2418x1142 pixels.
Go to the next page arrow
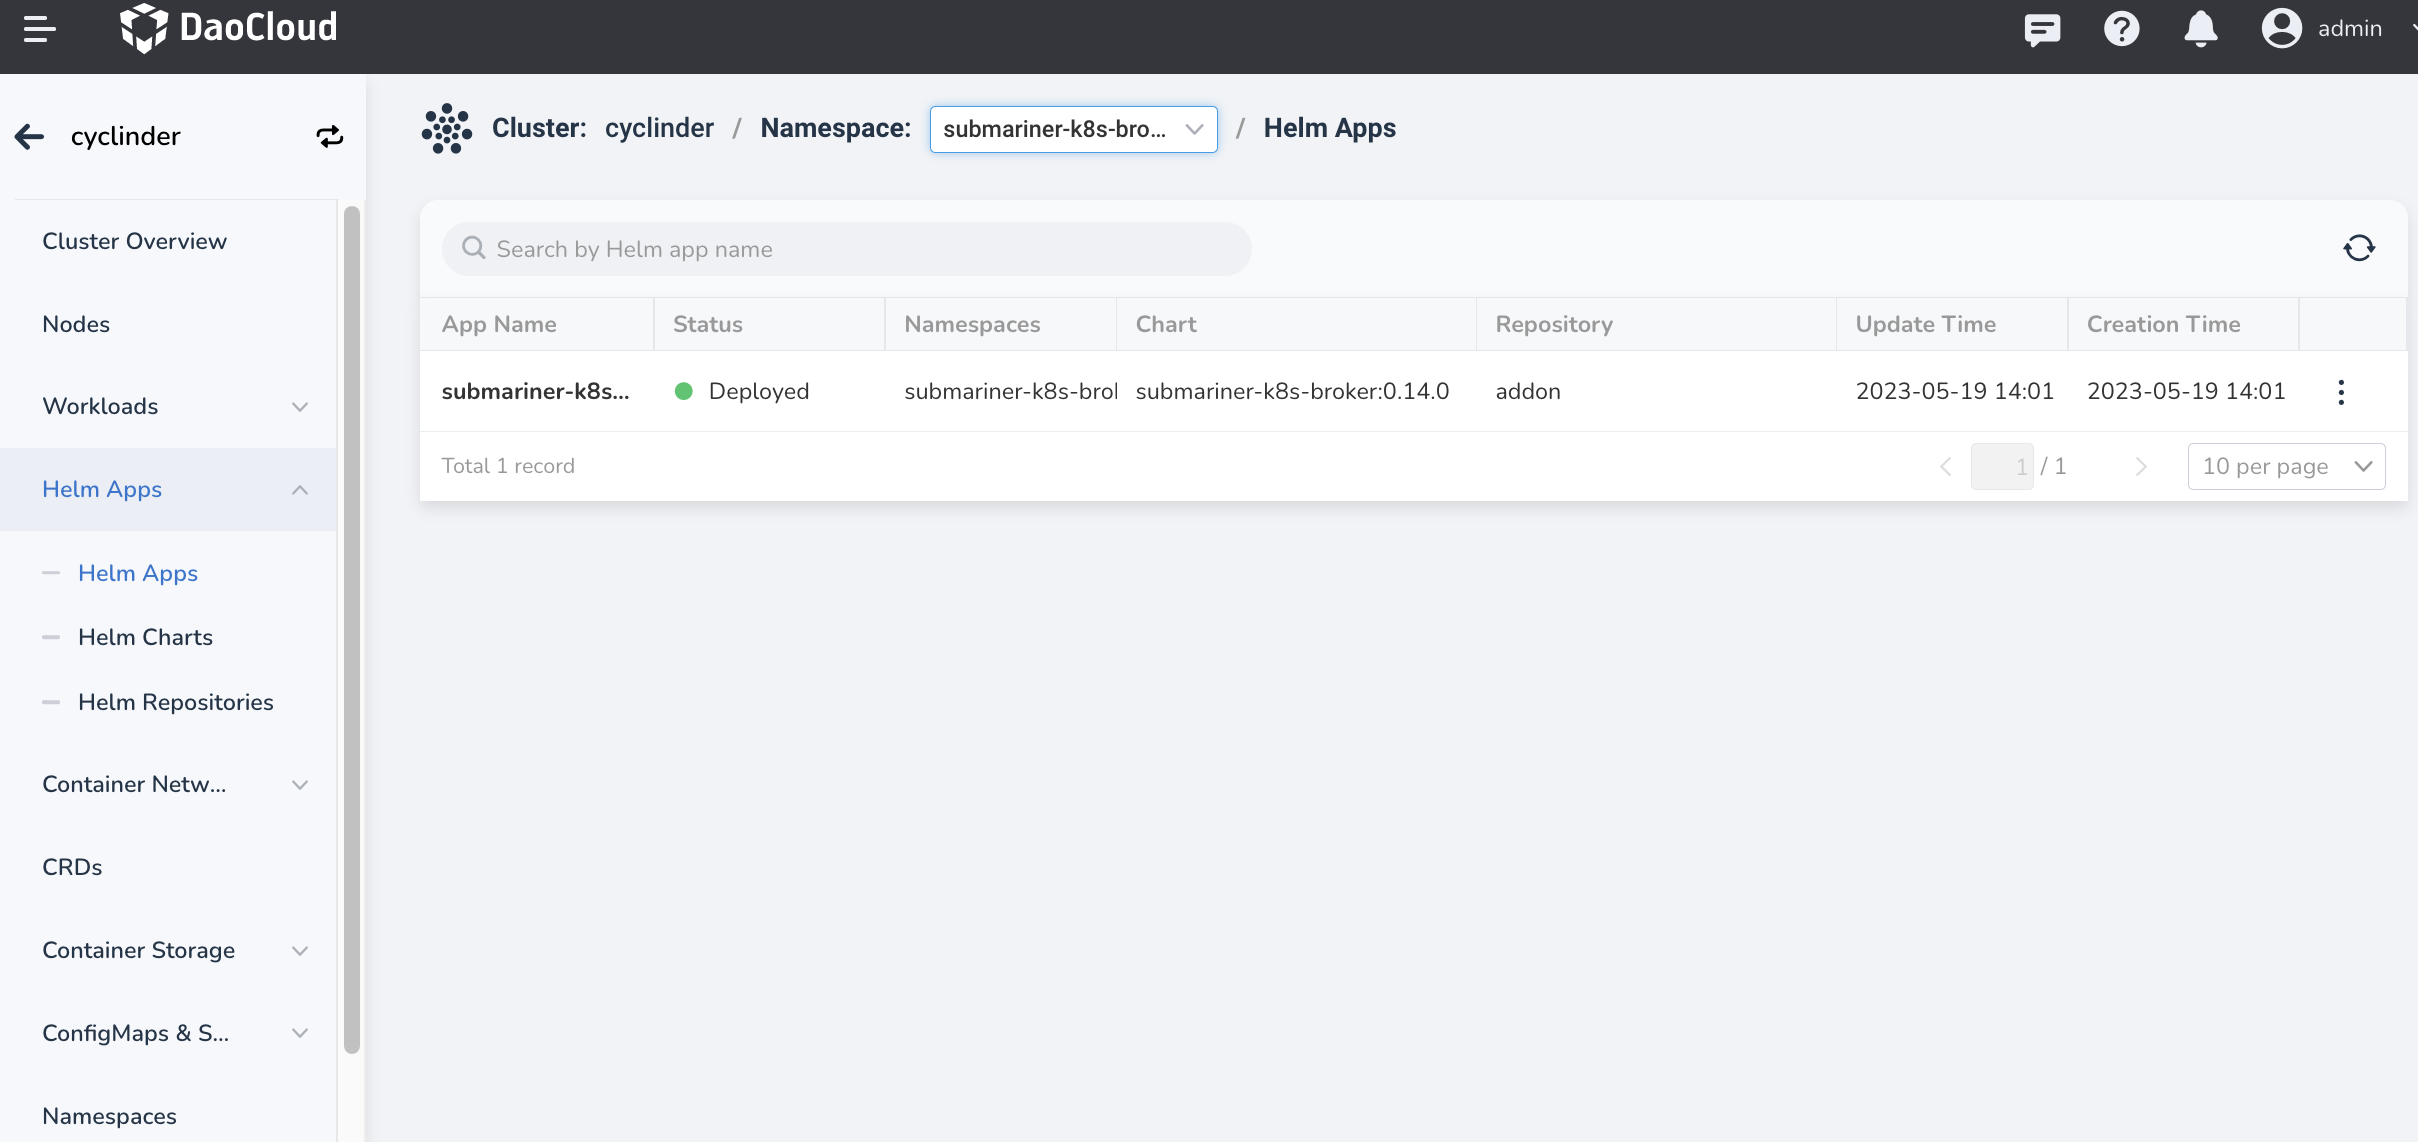(x=2141, y=466)
